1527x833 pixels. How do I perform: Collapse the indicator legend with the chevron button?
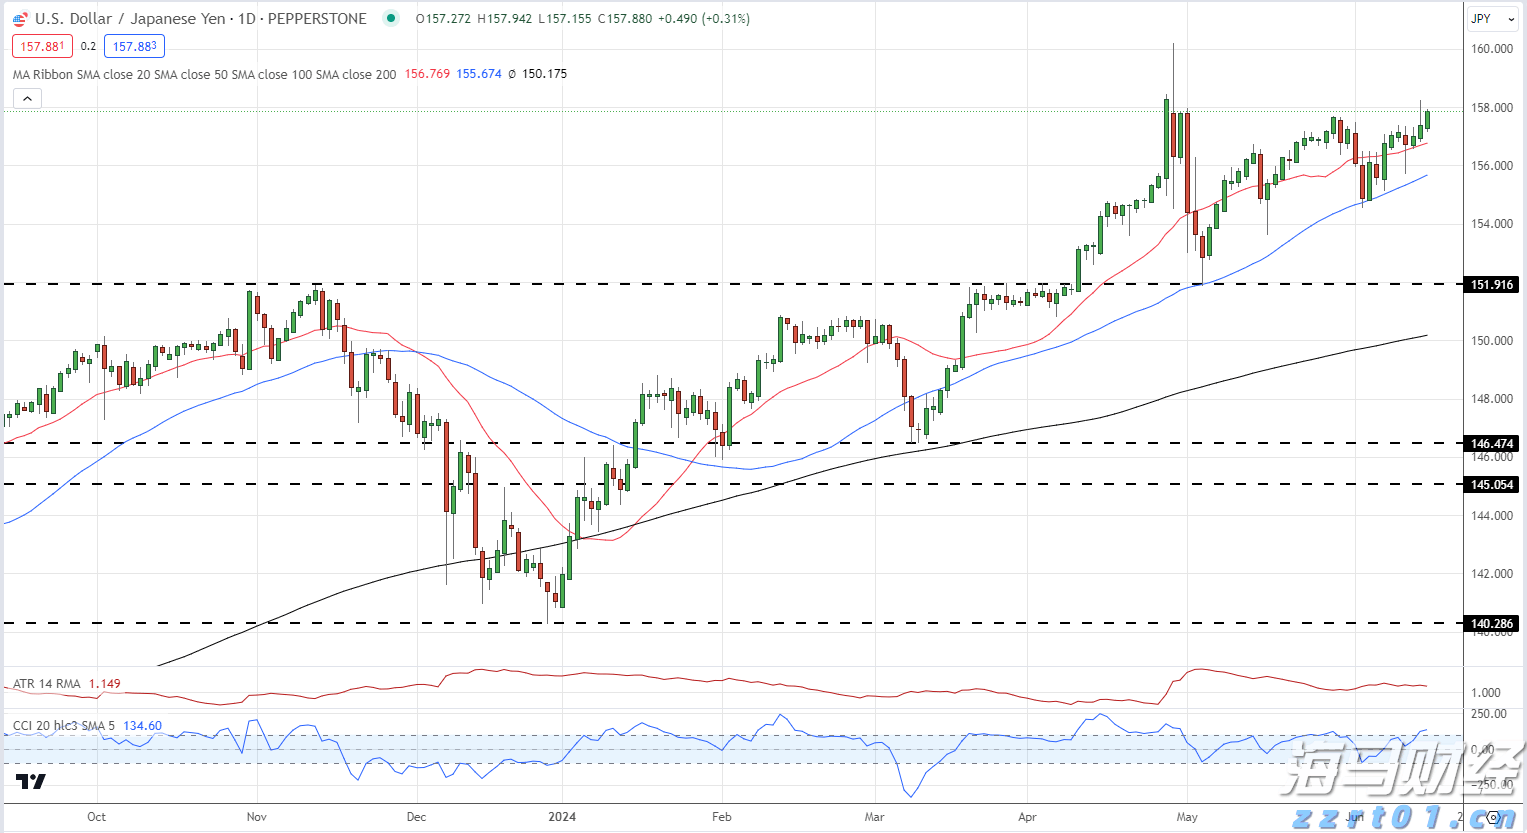pos(27,98)
